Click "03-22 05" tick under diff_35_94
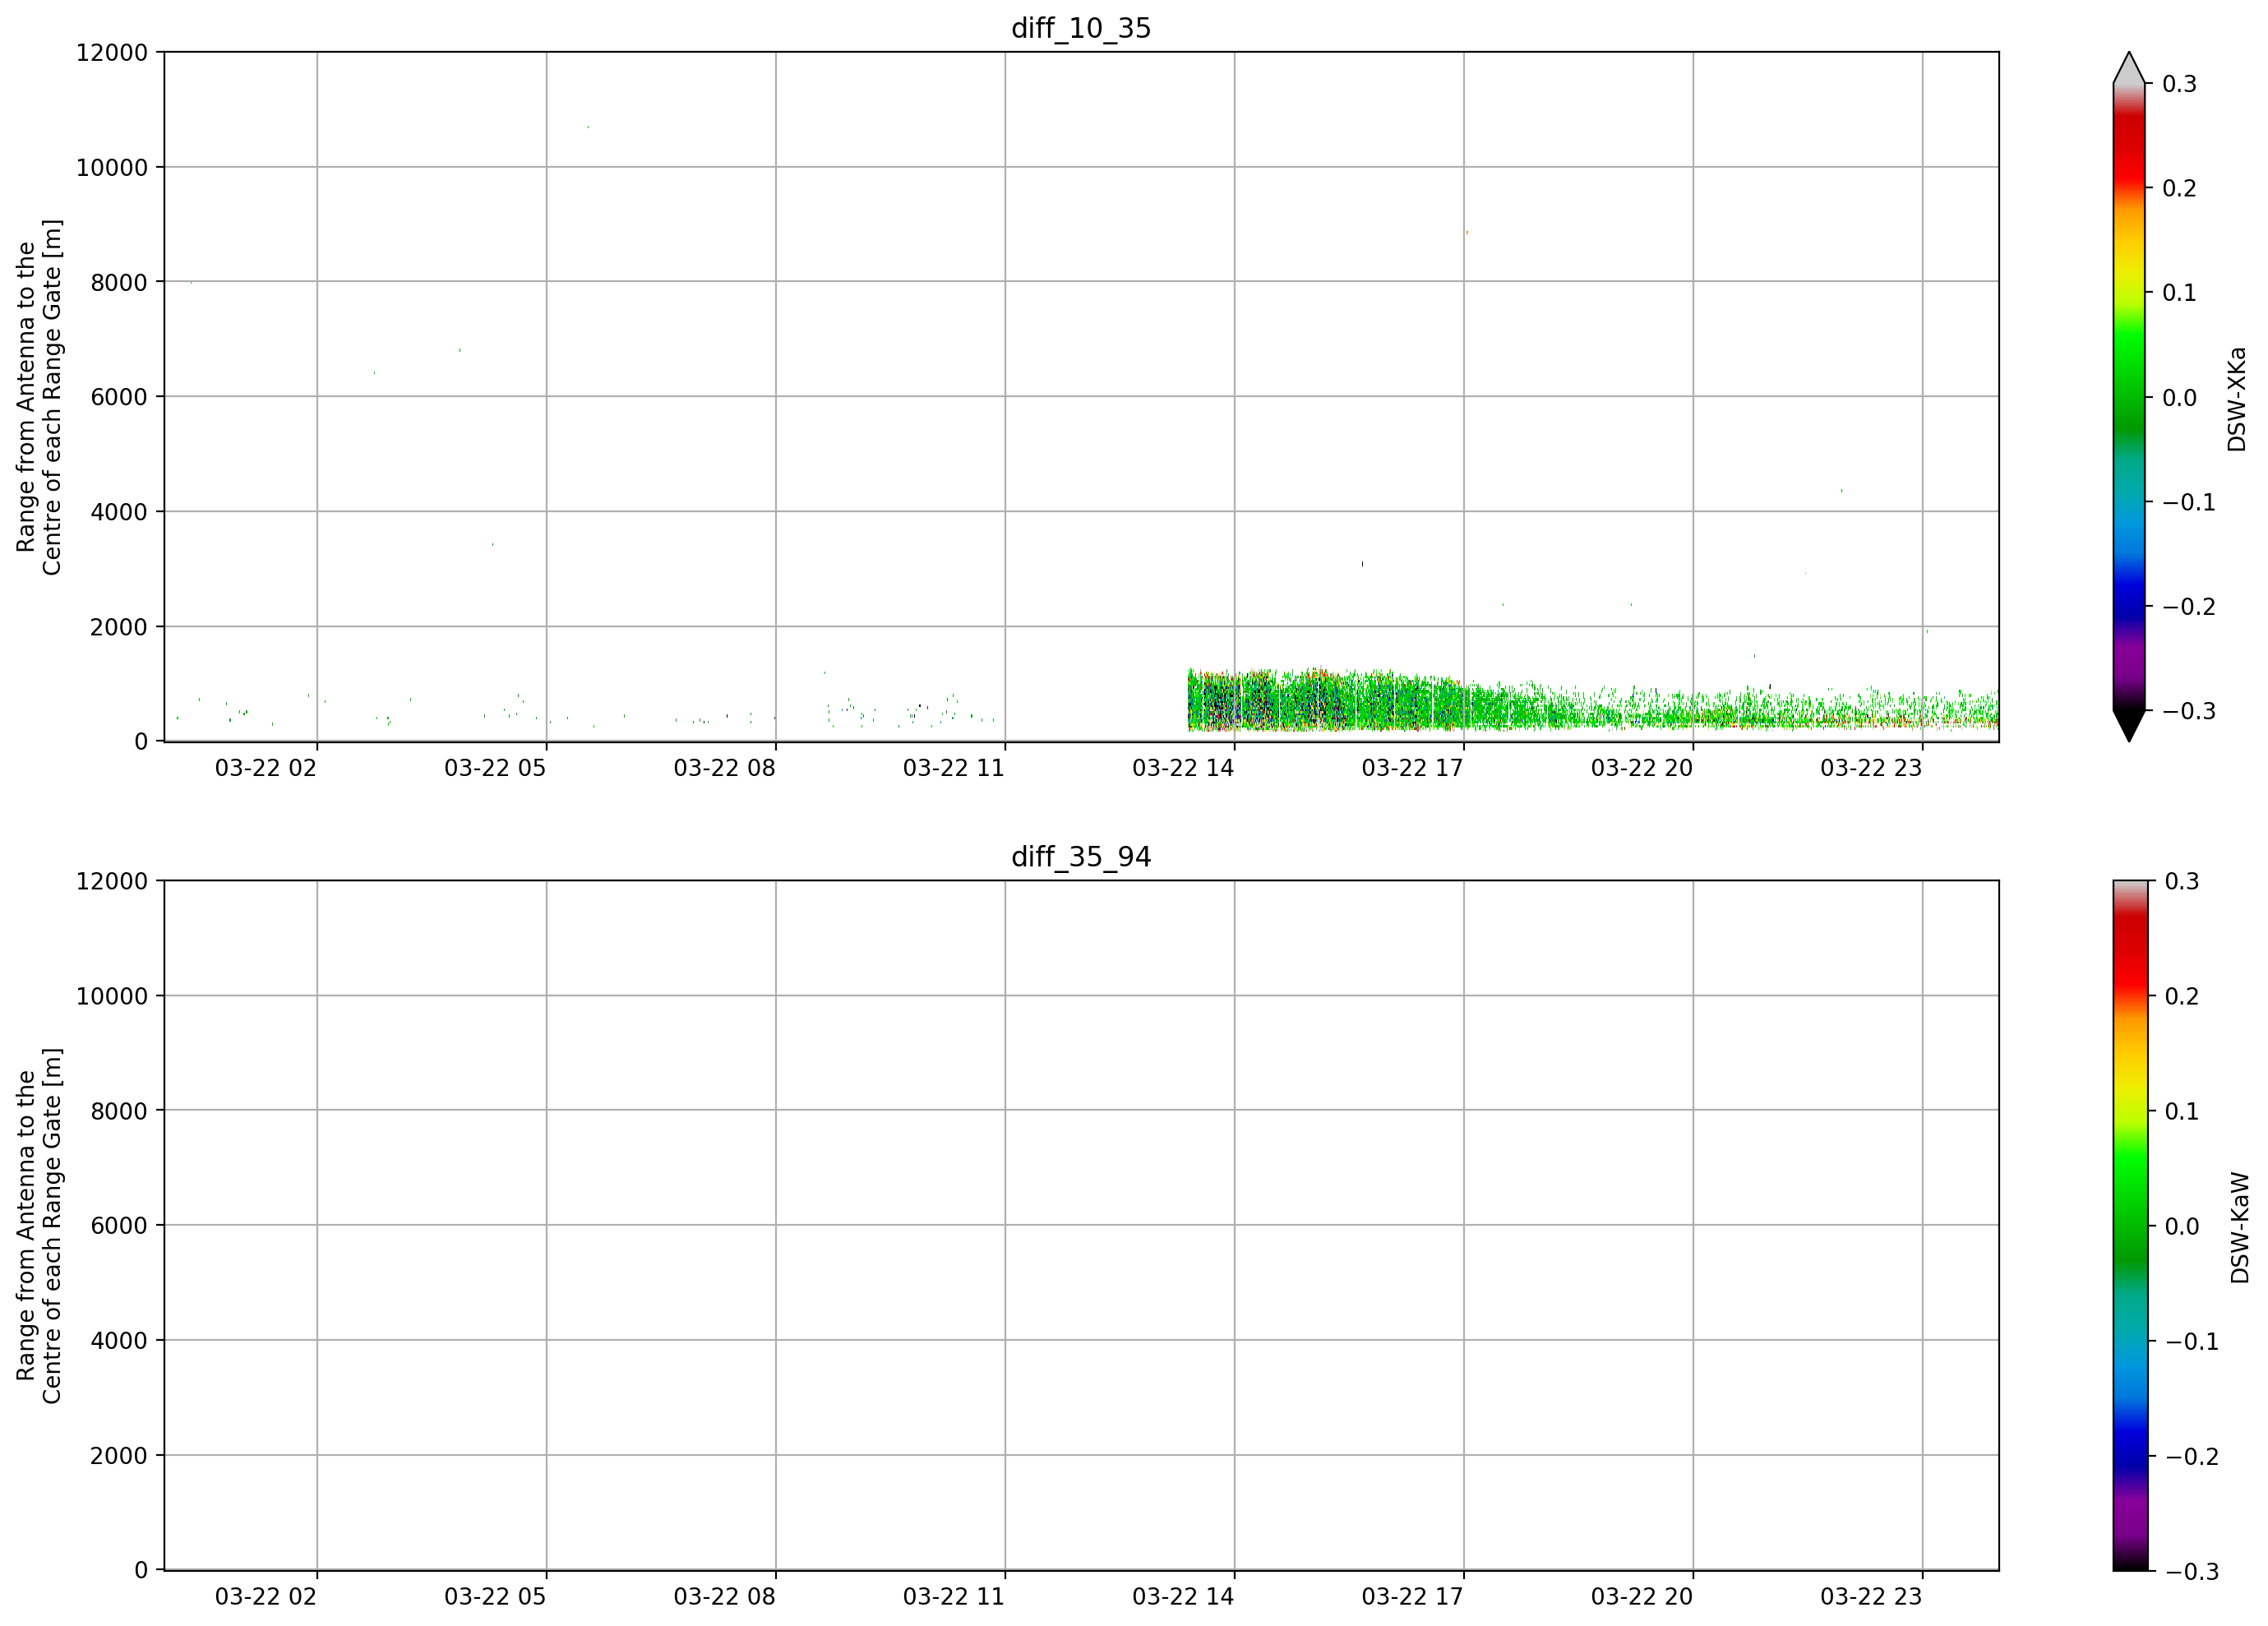The width and height of the screenshot is (2268, 1626). coord(495,1597)
